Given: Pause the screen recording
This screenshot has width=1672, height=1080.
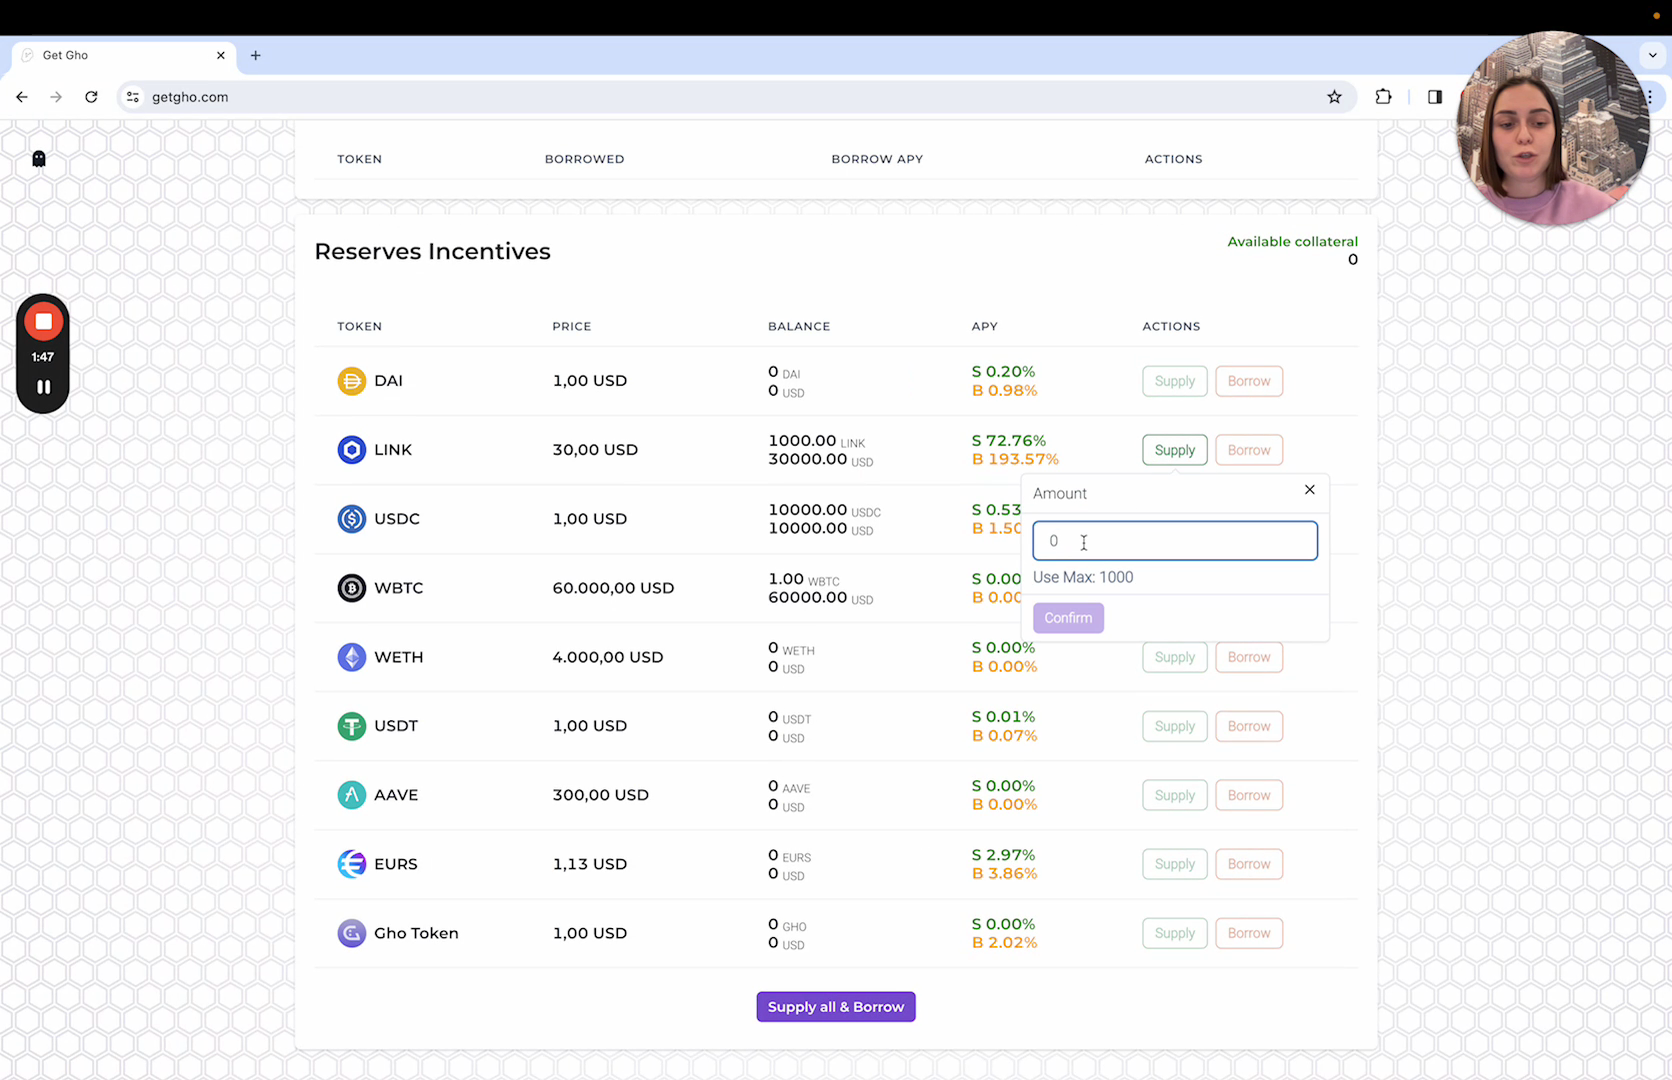Looking at the screenshot, I should click(x=43, y=387).
